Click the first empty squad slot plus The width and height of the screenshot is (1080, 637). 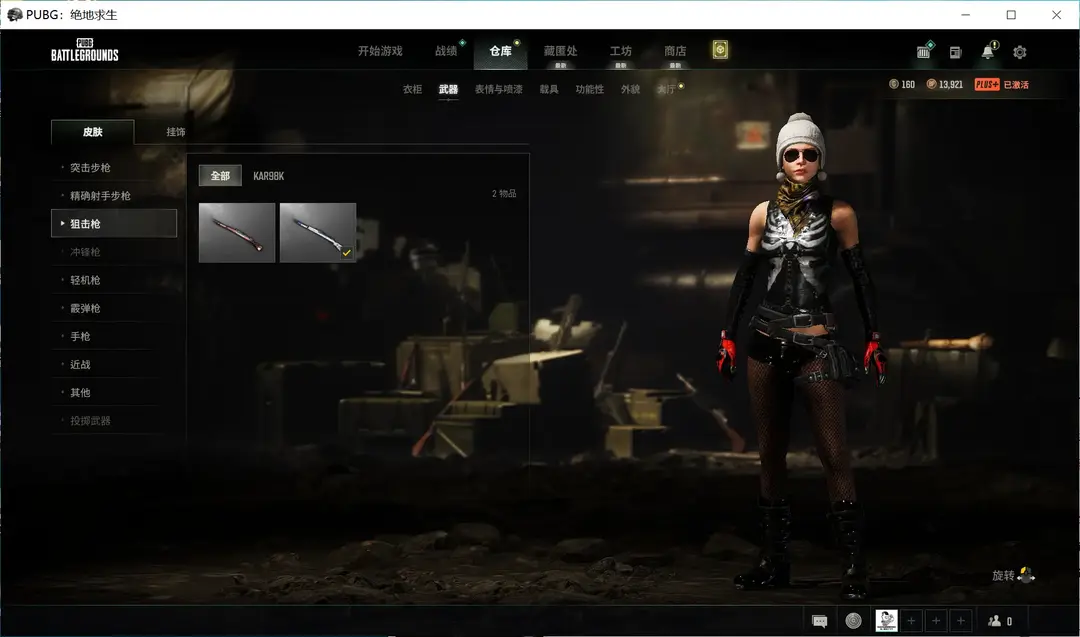[x=911, y=620]
